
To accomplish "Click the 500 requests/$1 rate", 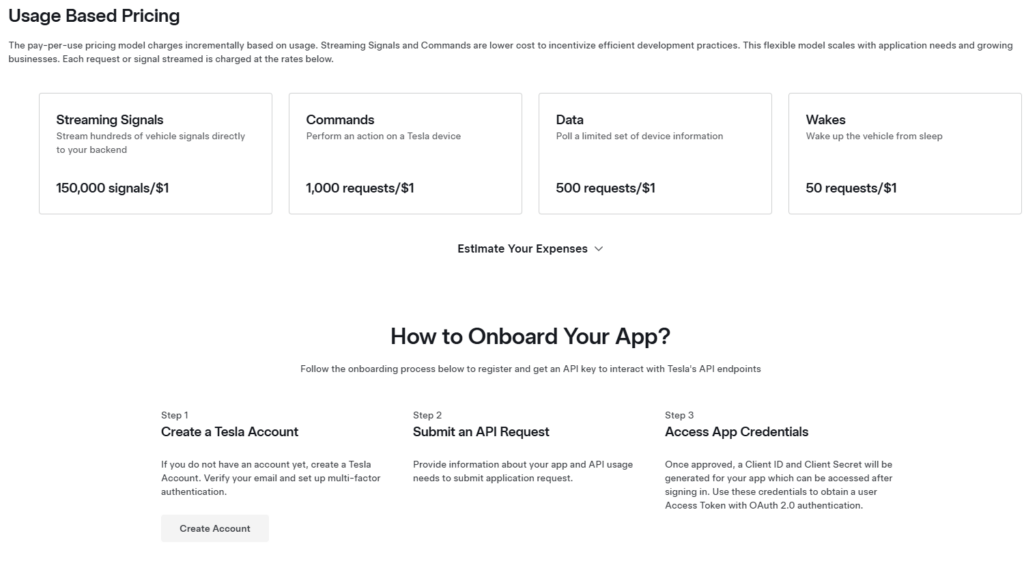I will pos(606,187).
